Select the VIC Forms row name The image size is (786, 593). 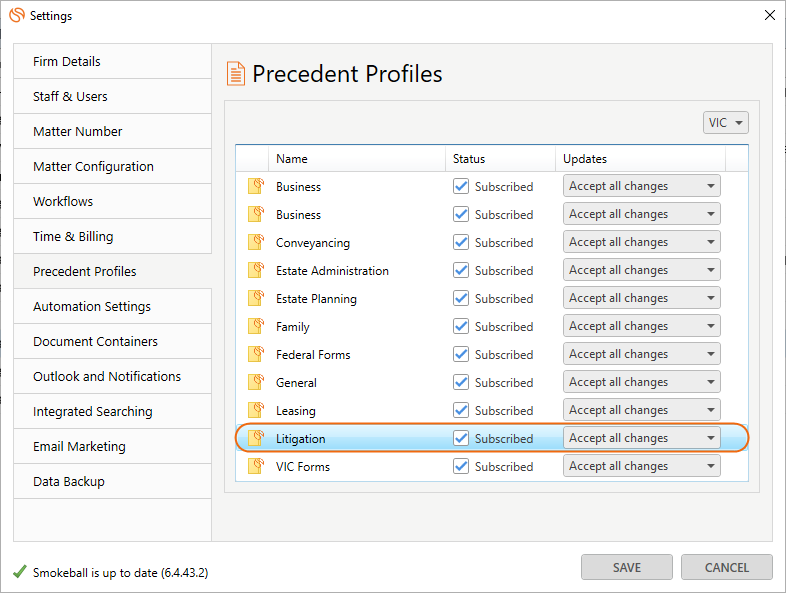[303, 467]
